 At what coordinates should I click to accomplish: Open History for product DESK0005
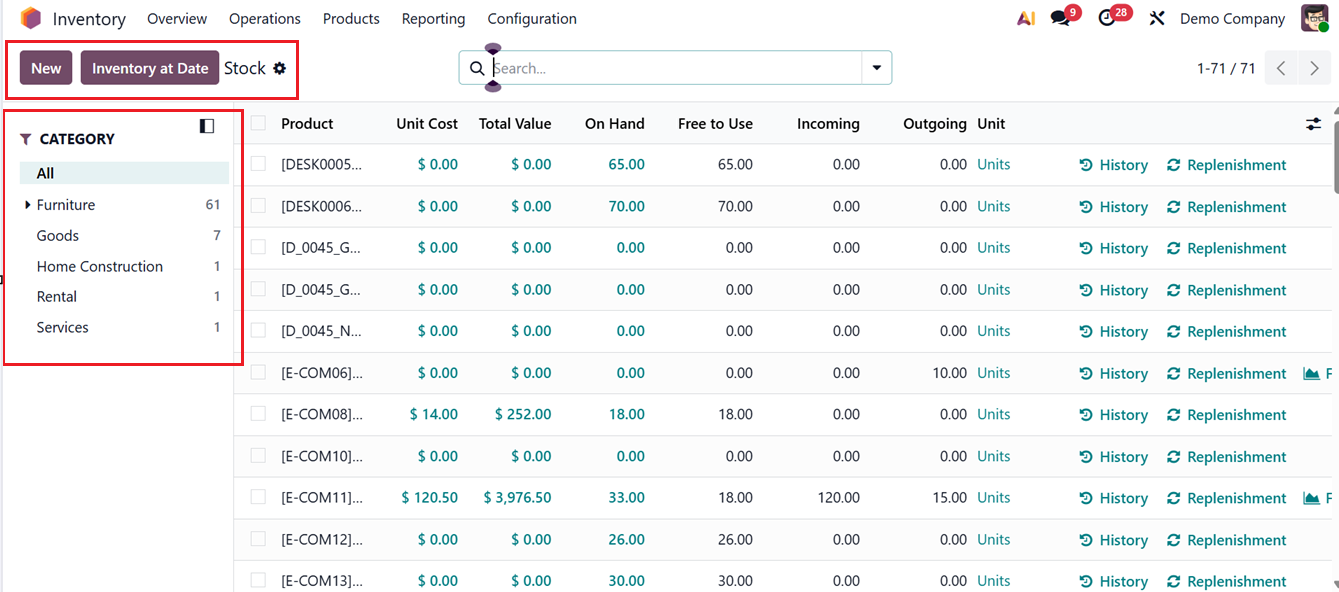pos(1113,164)
